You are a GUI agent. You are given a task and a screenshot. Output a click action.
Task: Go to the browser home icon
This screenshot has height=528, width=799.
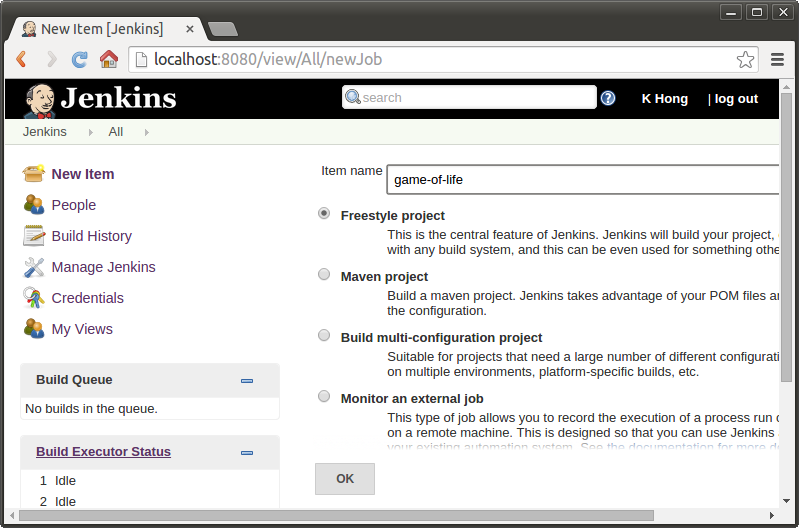(x=109, y=59)
